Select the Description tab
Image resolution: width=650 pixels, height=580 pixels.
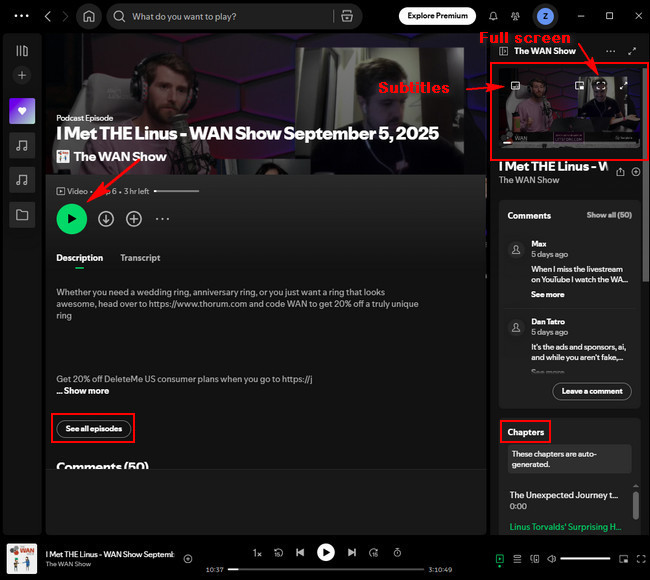pos(79,258)
